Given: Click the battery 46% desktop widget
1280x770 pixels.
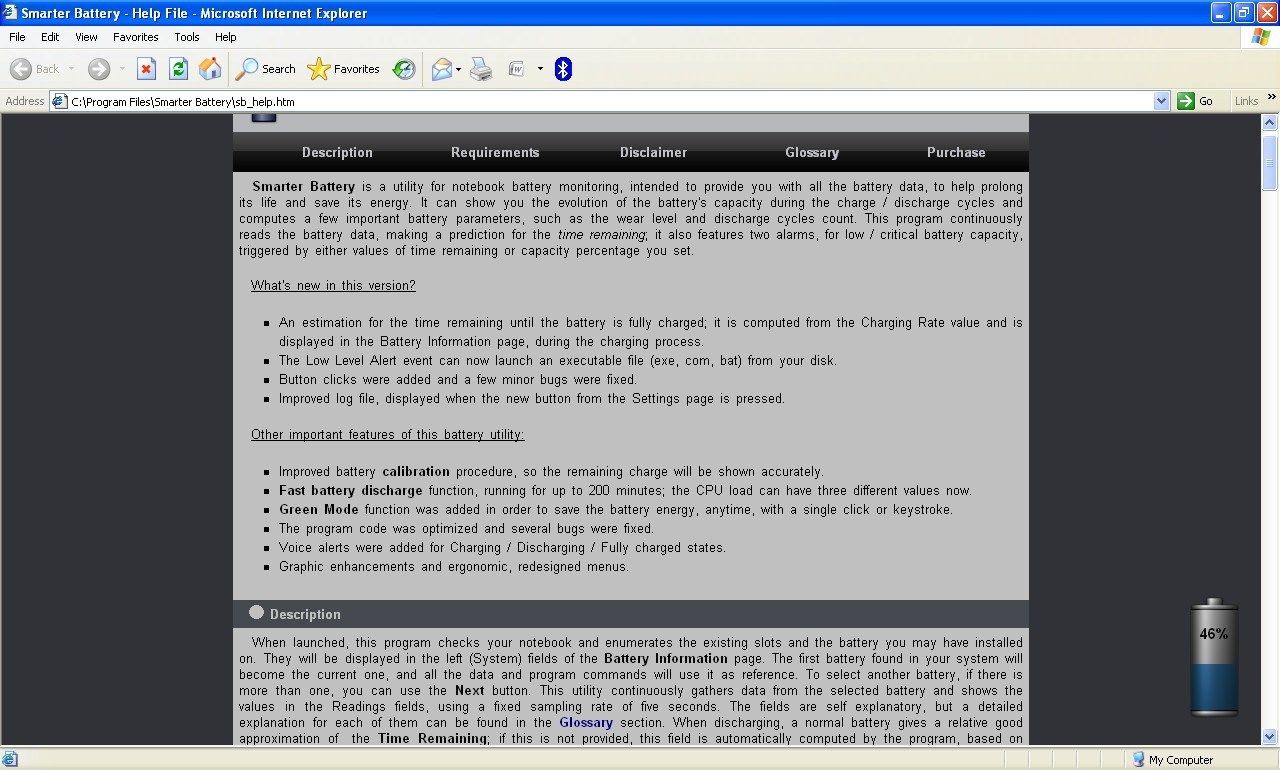Looking at the screenshot, I should (1213, 658).
